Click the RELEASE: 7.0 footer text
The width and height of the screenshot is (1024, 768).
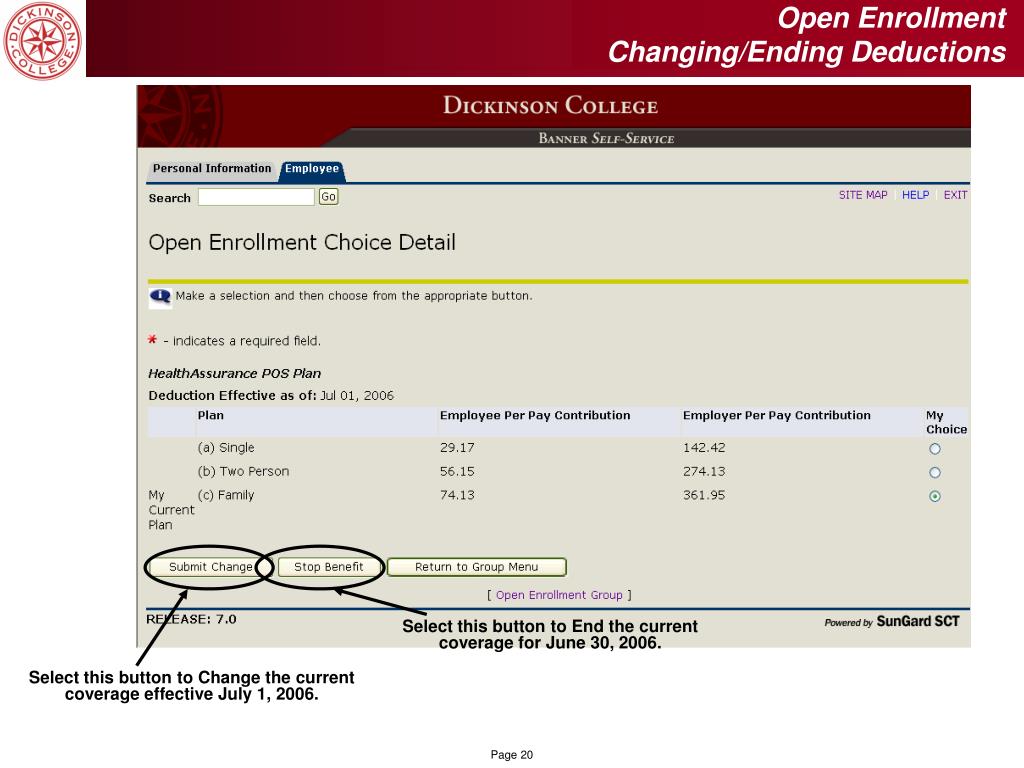coord(191,619)
